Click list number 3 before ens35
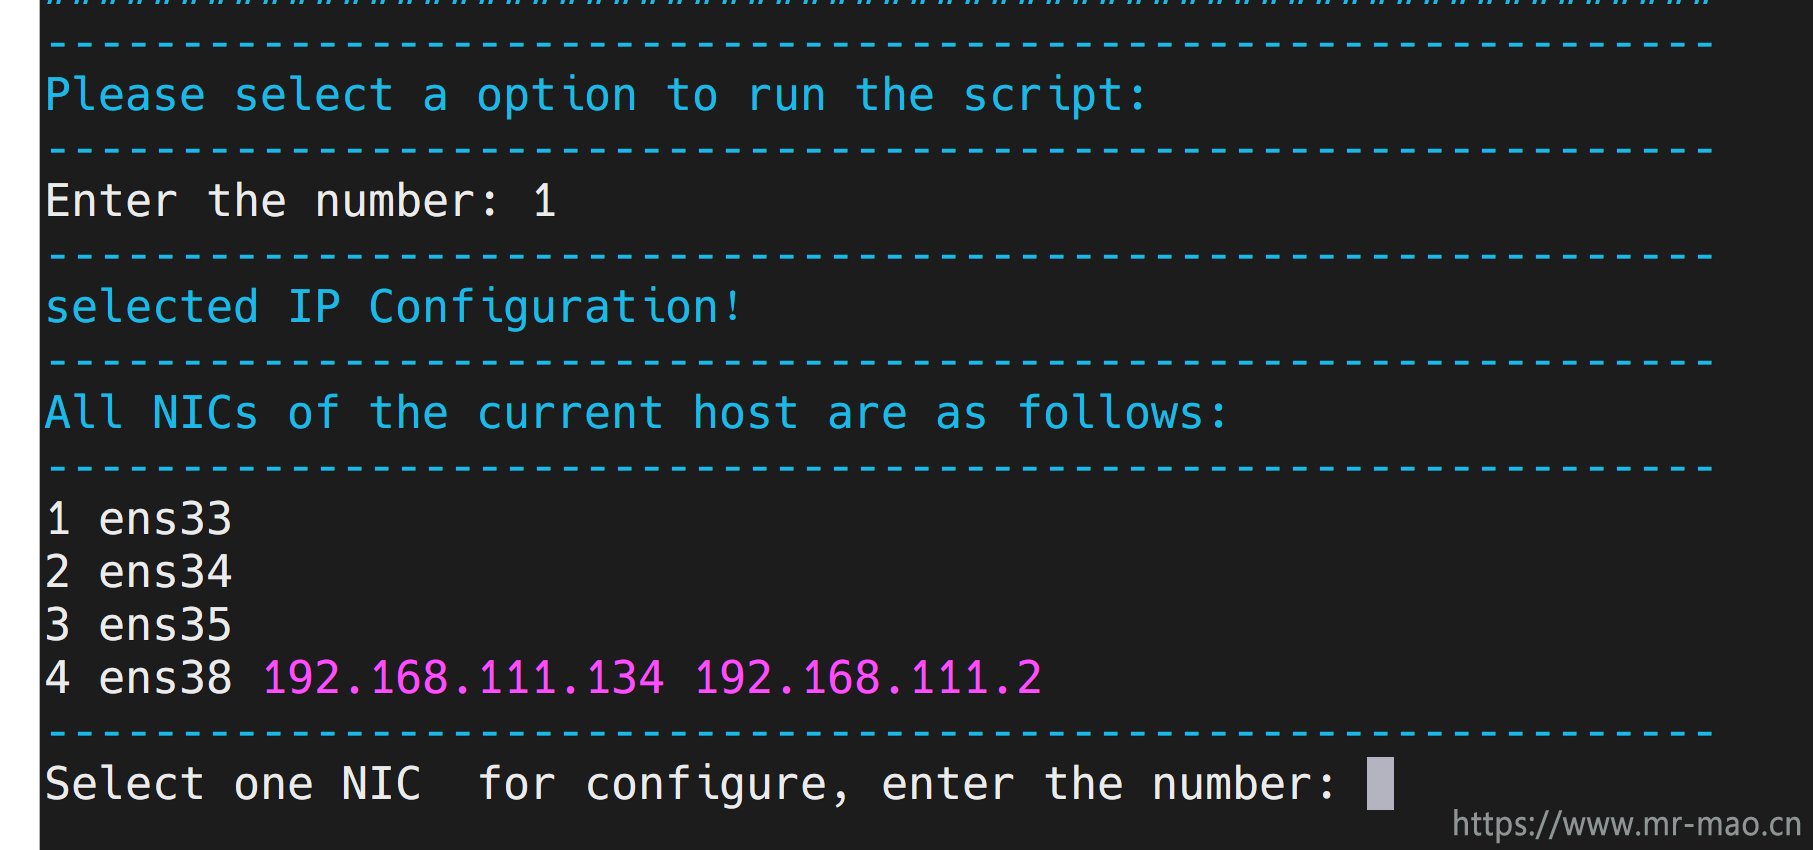 (x=58, y=625)
